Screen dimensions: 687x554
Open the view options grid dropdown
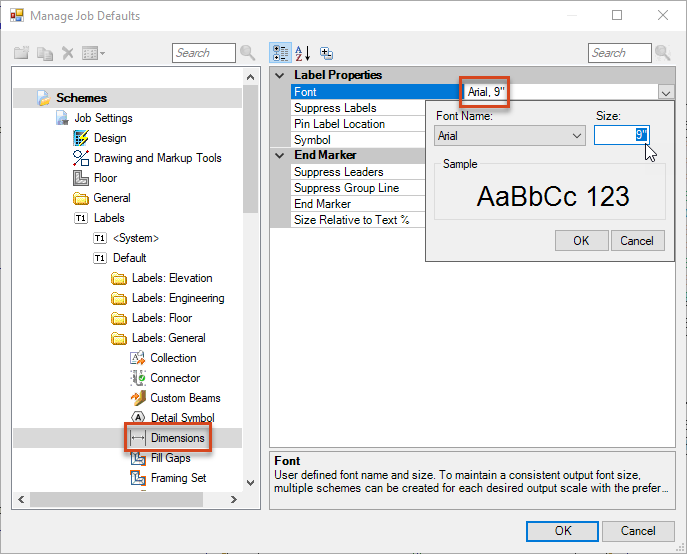point(93,53)
